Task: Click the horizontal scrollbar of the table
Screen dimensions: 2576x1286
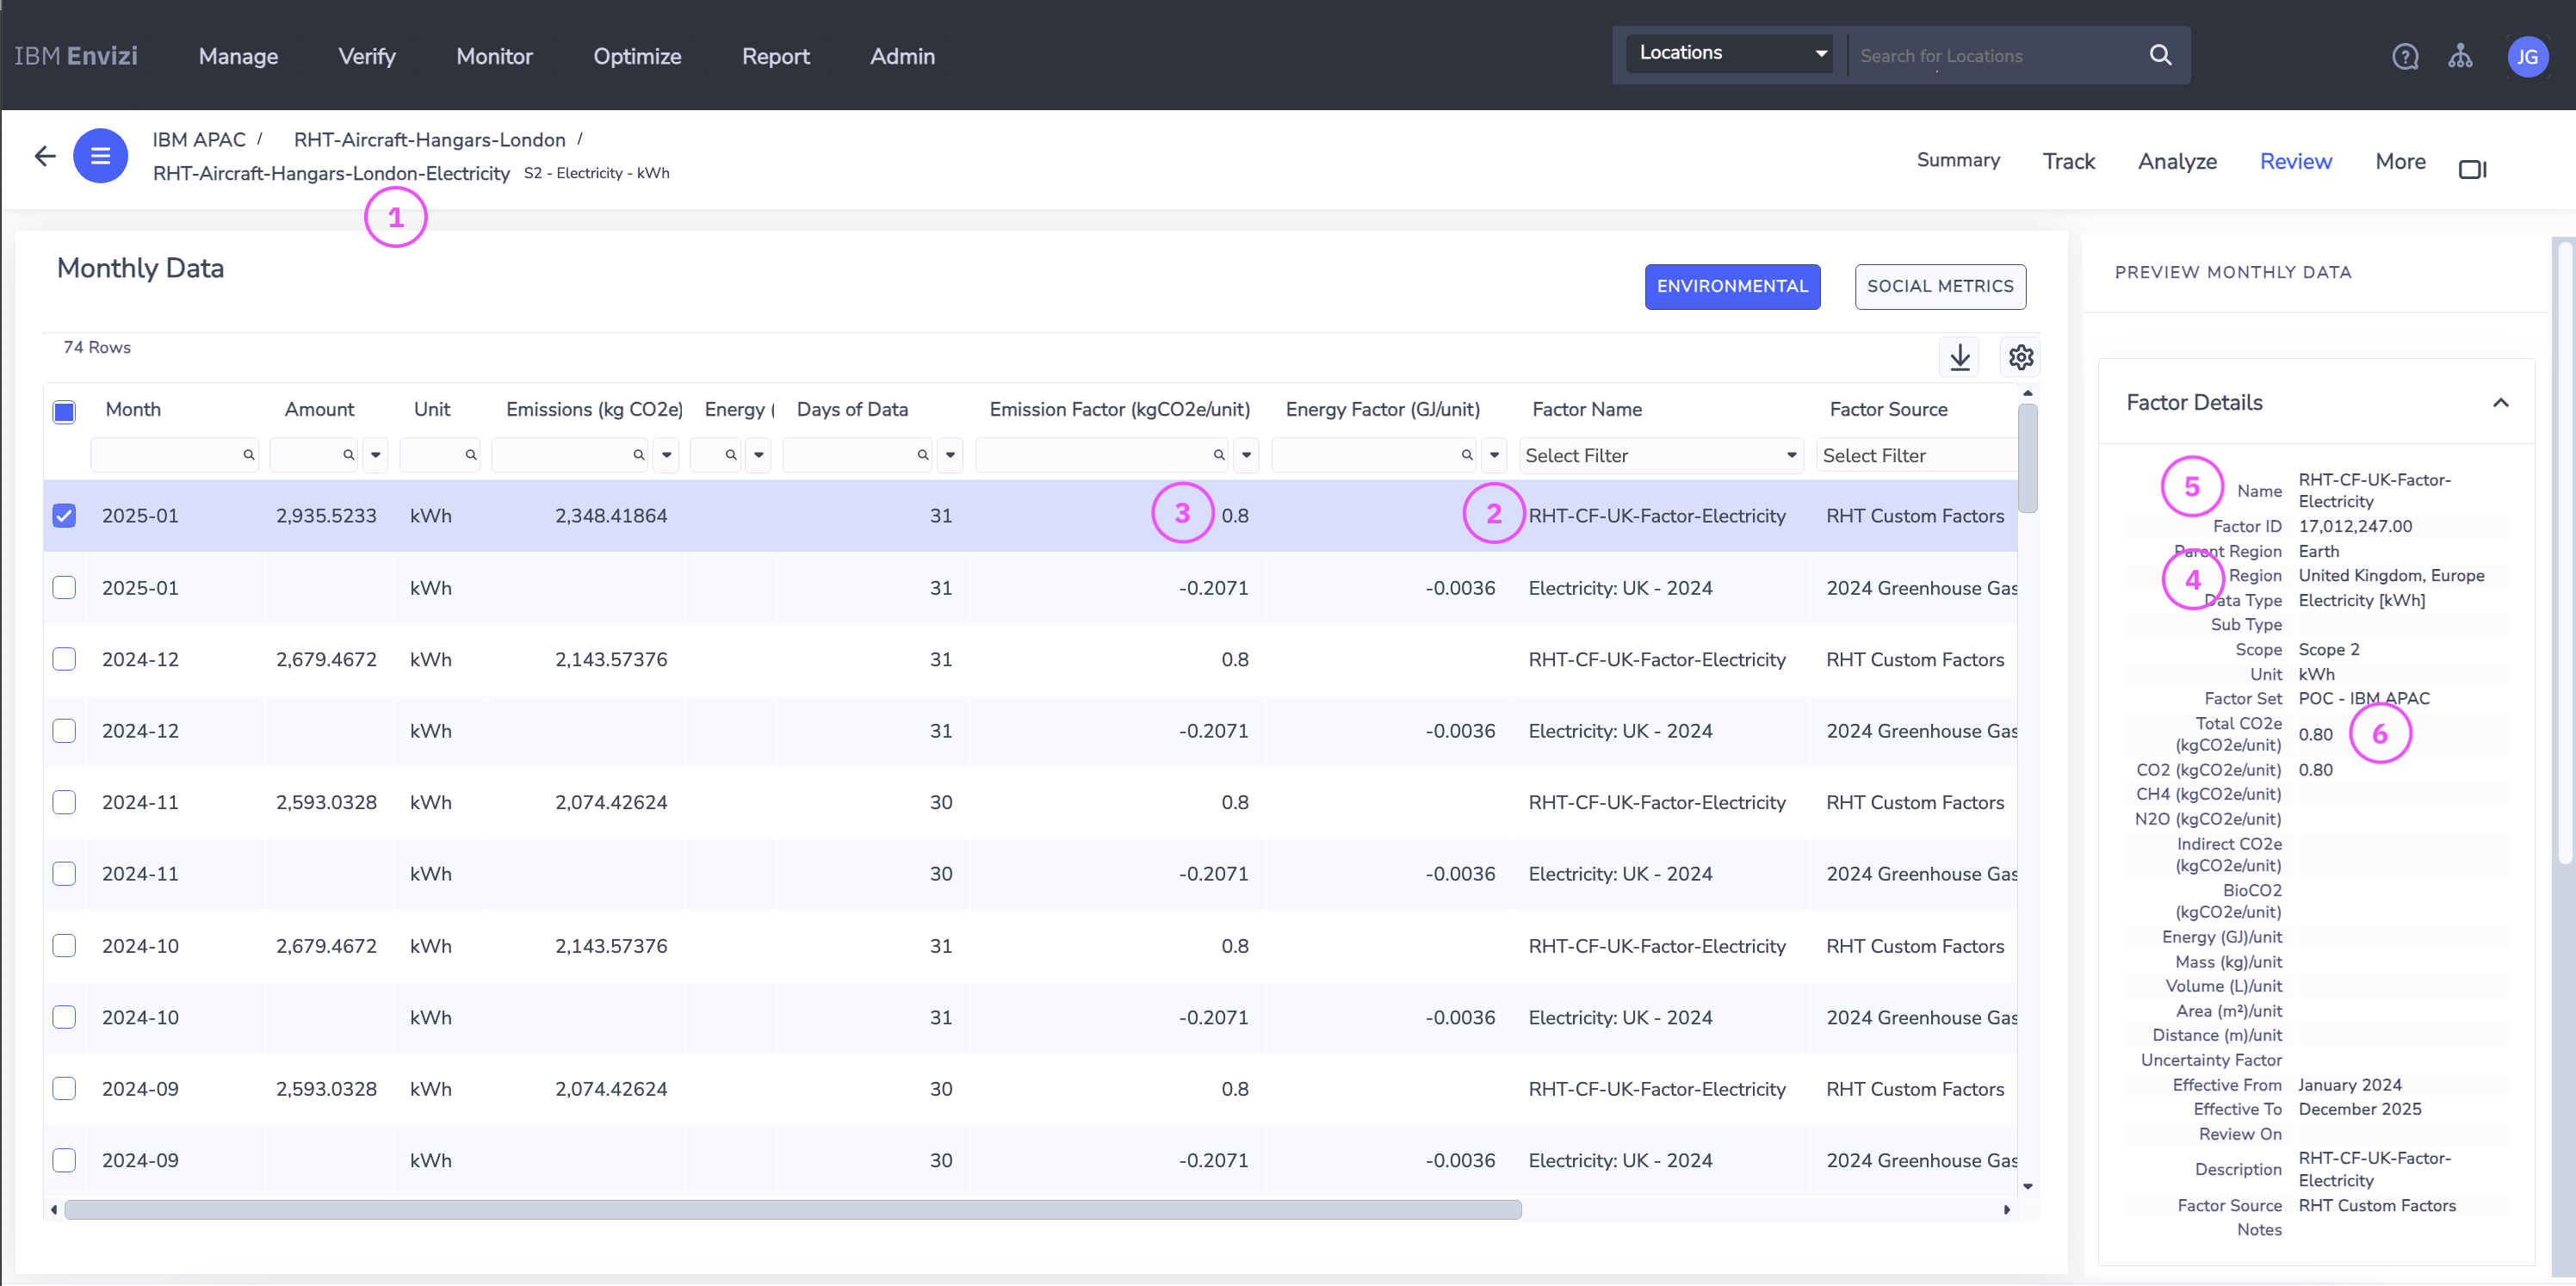Action: (792, 1210)
